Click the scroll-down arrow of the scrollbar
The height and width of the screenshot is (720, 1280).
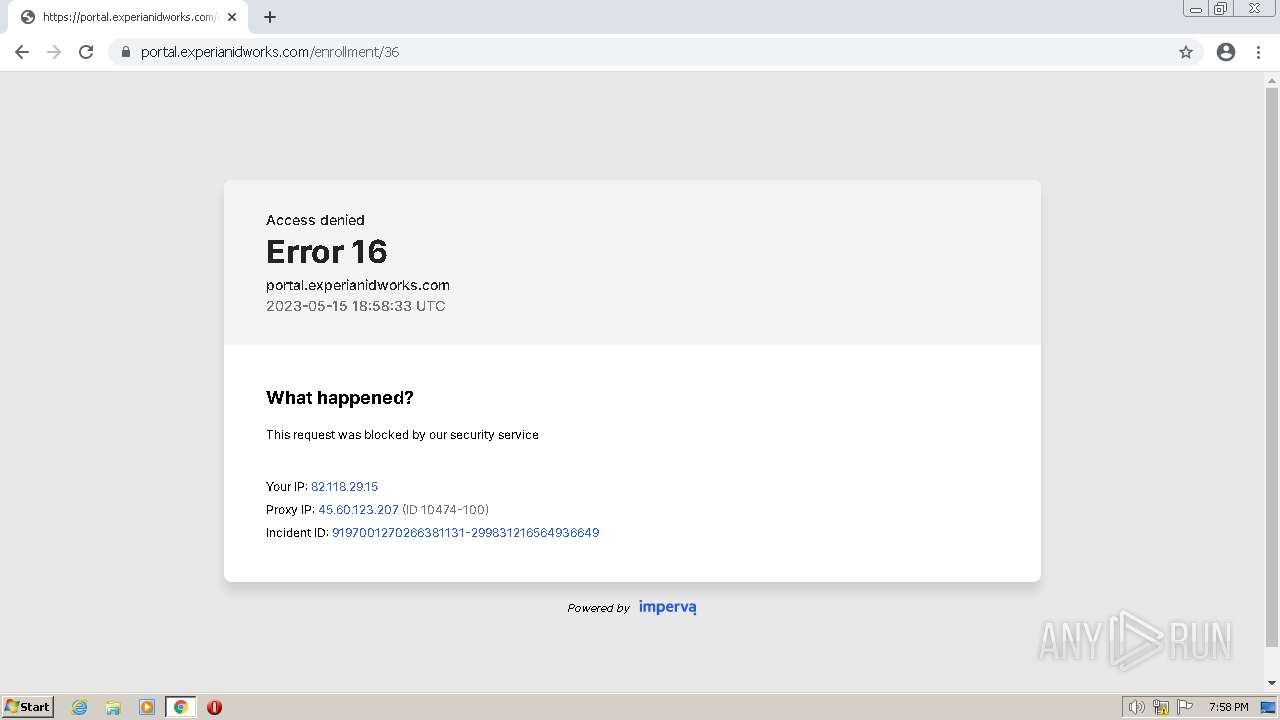[x=1272, y=683]
